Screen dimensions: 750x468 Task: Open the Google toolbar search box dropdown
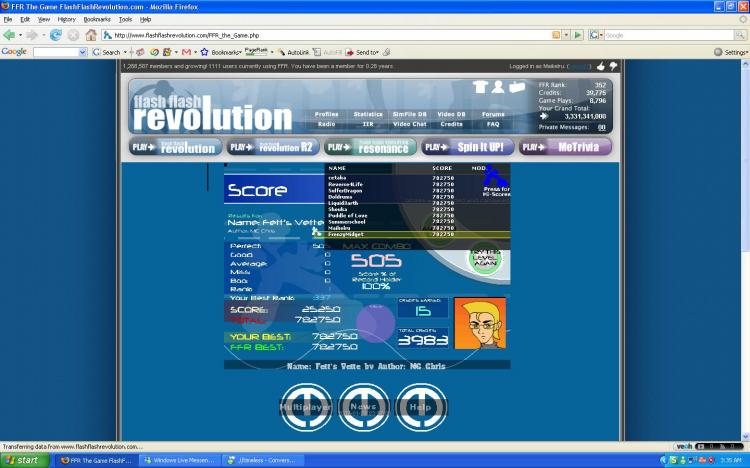click(83, 52)
